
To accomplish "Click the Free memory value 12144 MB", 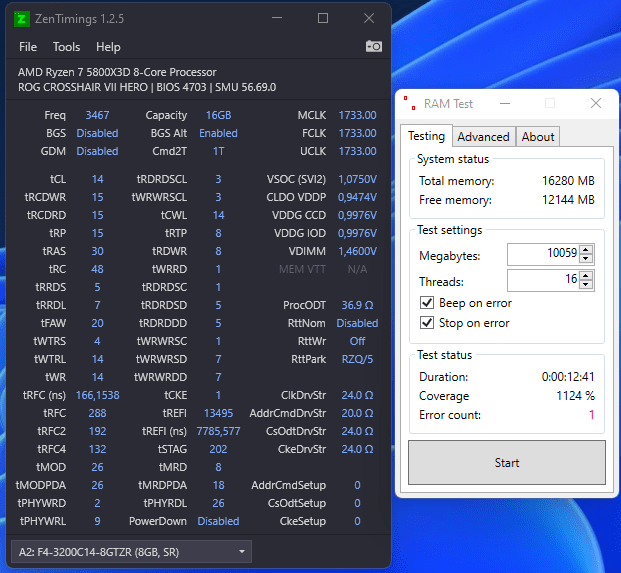I will [x=568, y=200].
